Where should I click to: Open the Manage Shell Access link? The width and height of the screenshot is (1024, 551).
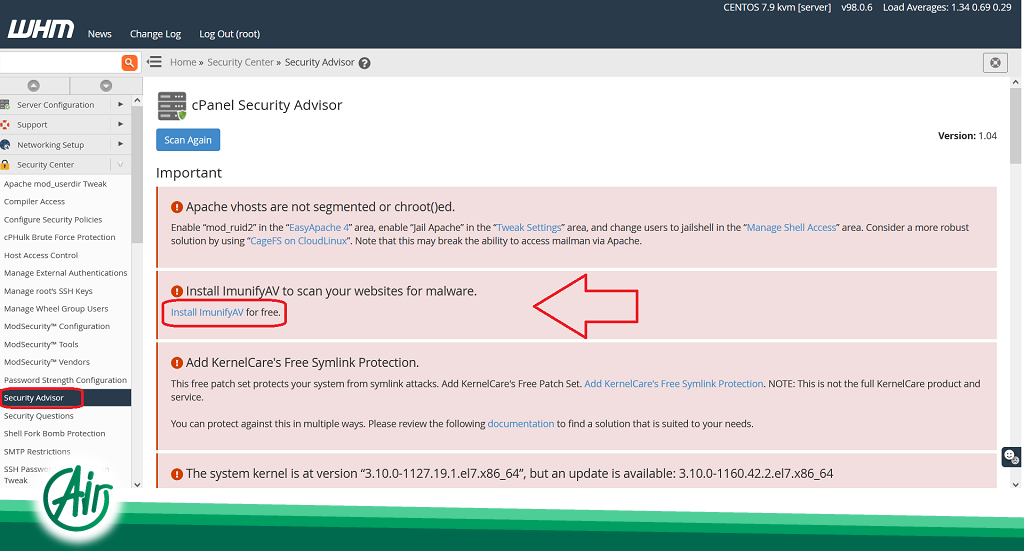tap(791, 228)
